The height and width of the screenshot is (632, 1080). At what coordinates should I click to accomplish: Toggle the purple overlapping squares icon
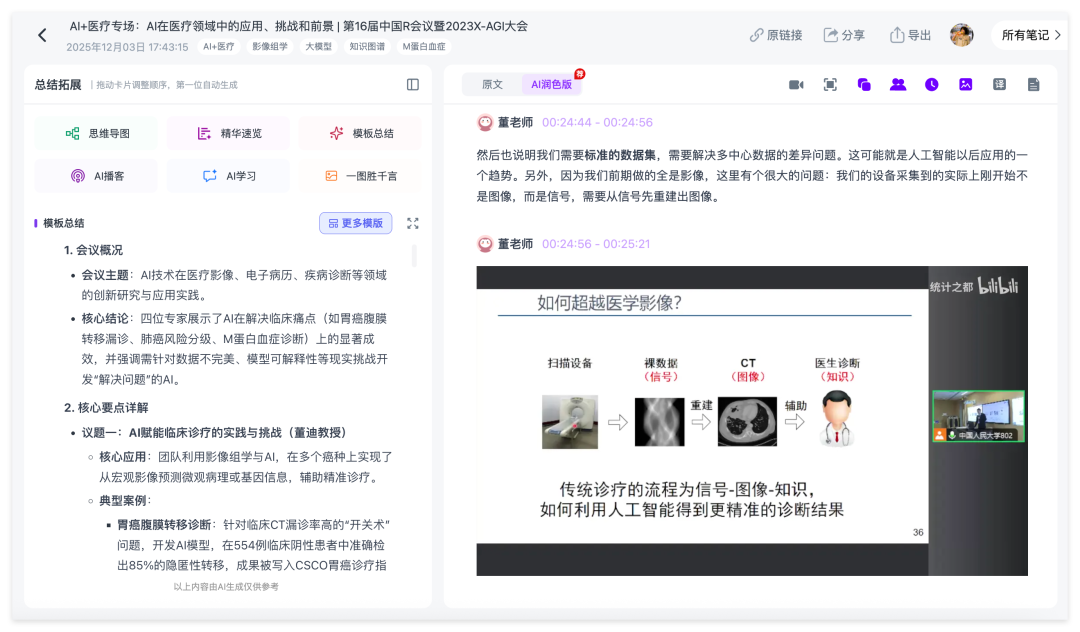[x=864, y=85]
